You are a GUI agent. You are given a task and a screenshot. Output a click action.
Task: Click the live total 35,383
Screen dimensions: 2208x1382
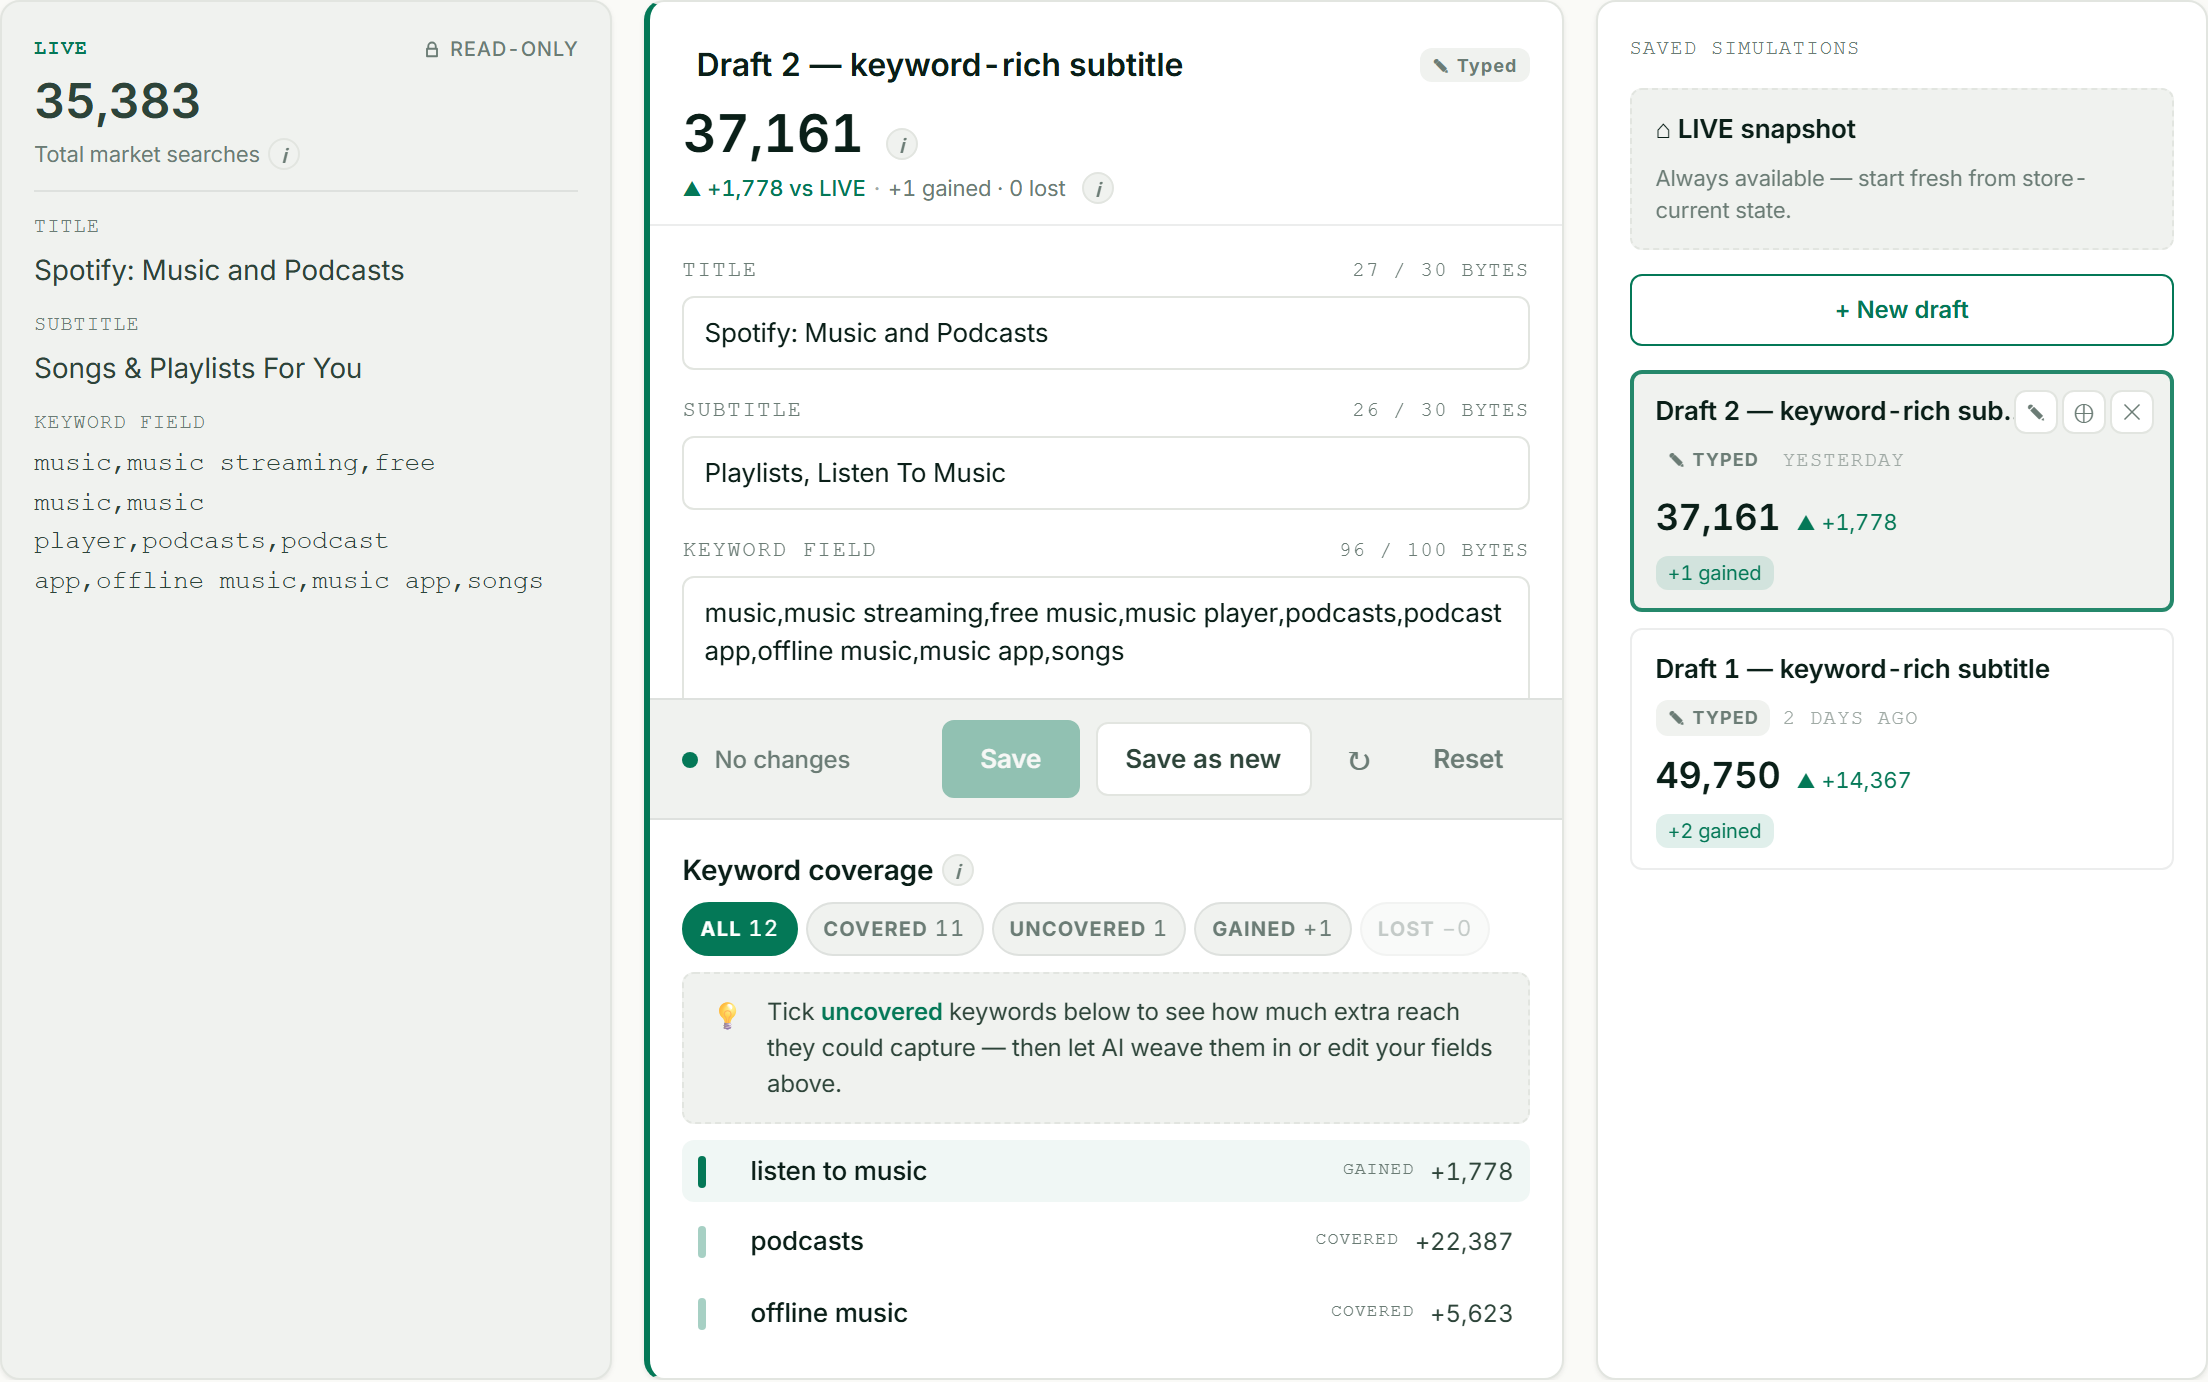click(x=118, y=101)
